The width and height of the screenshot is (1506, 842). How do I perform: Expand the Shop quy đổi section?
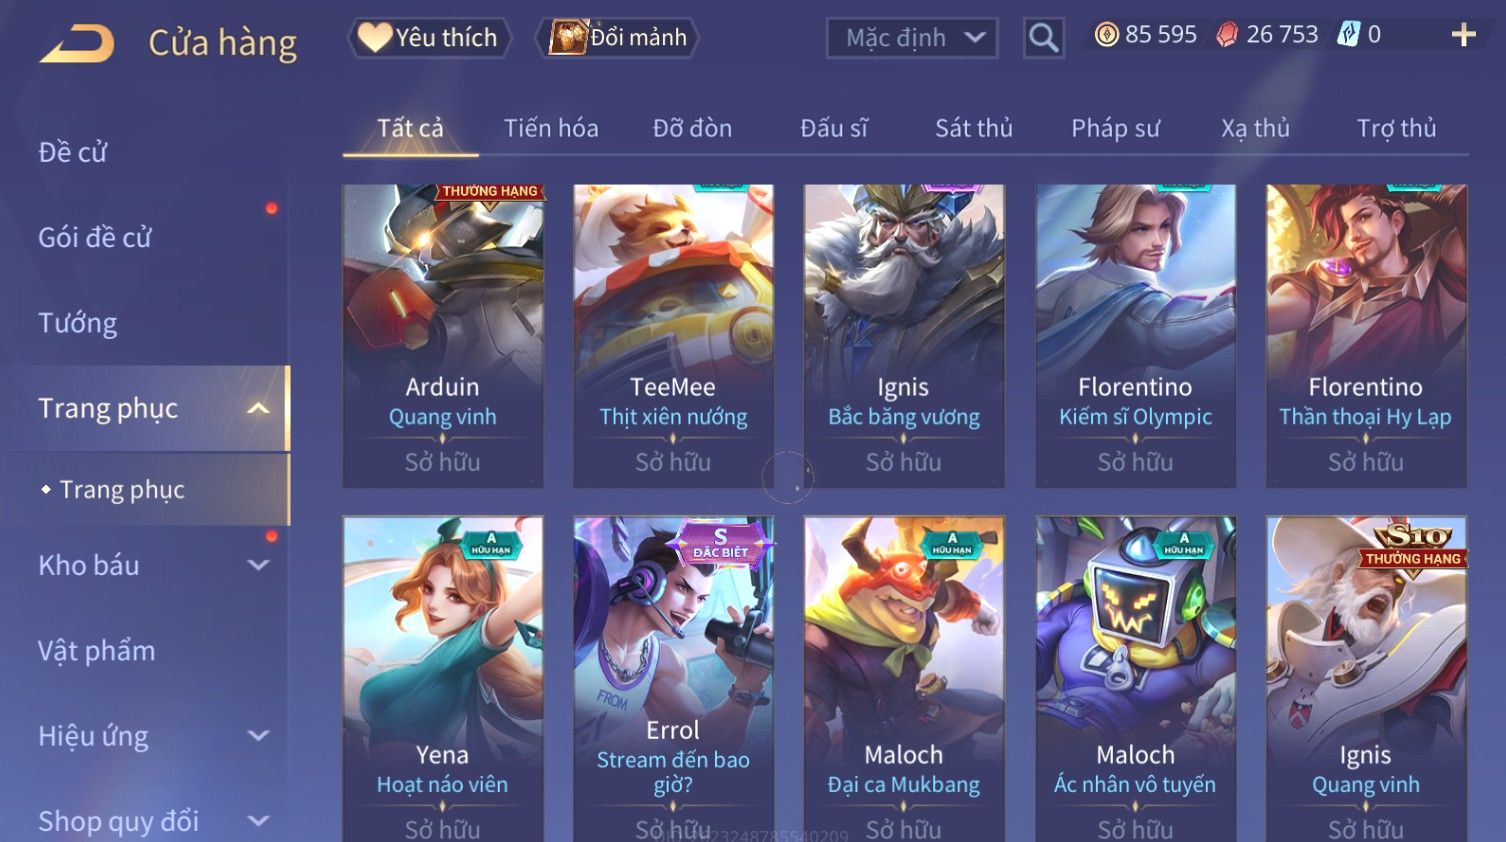pyautogui.click(x=258, y=821)
